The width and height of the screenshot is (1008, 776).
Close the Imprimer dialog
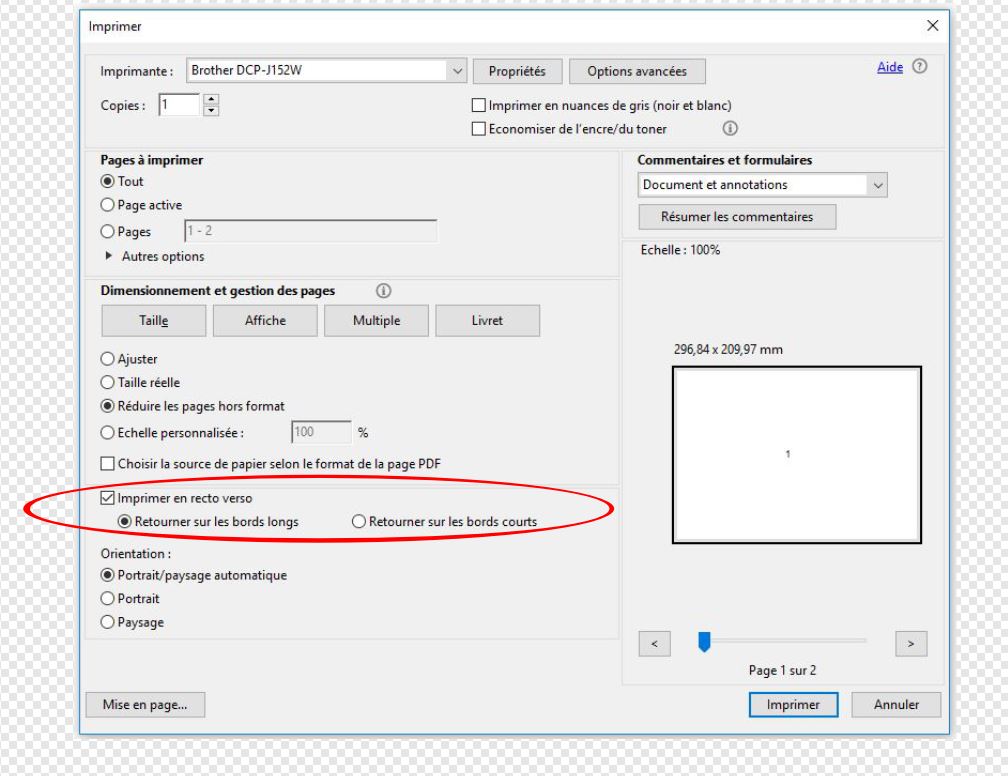point(932,25)
